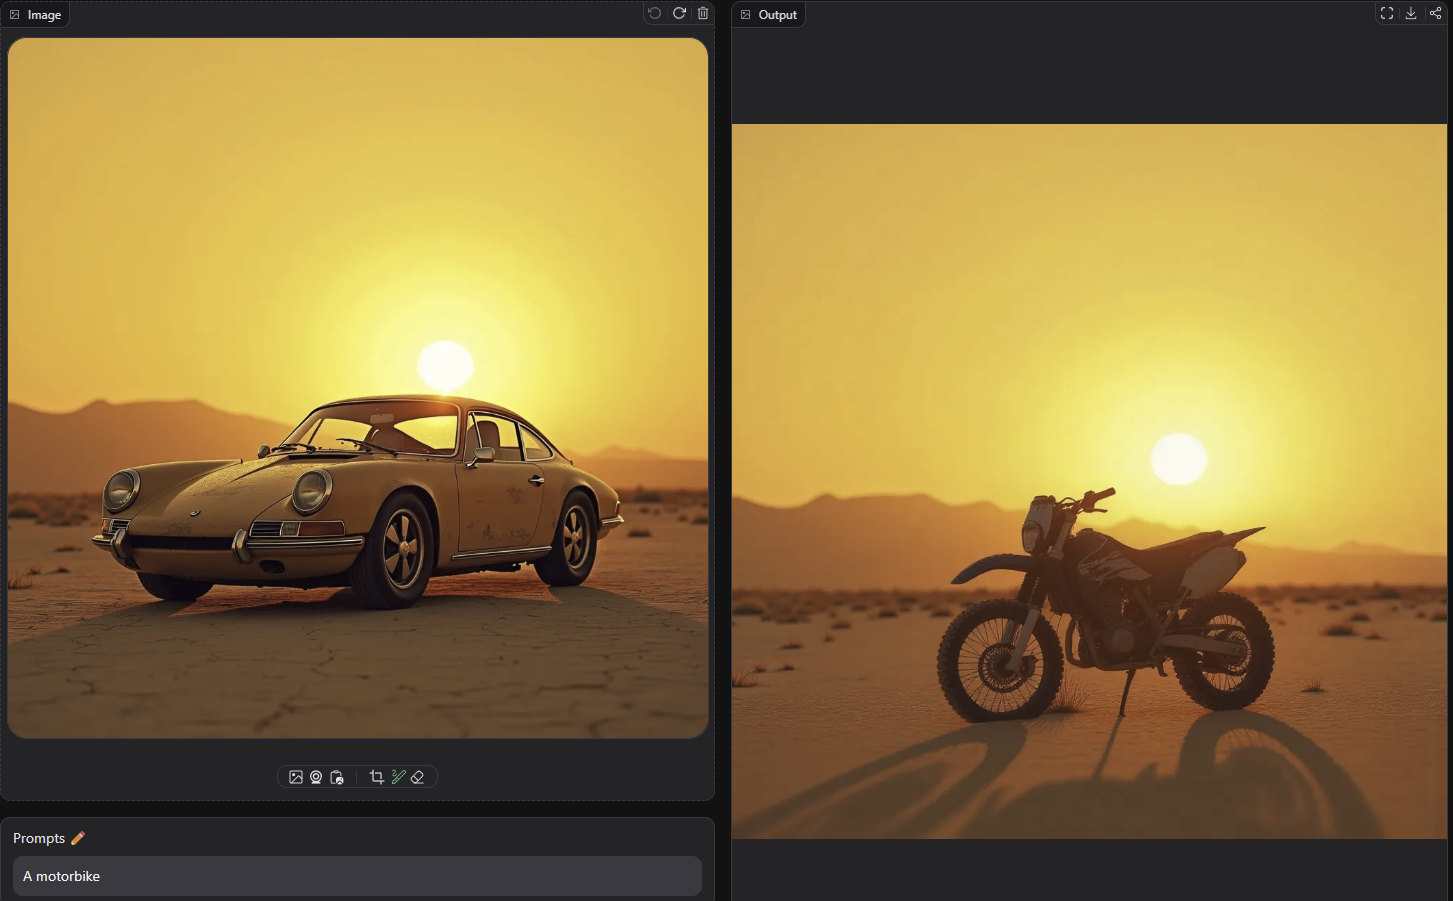
Task: Click the Prompts heading text
Action: point(39,838)
